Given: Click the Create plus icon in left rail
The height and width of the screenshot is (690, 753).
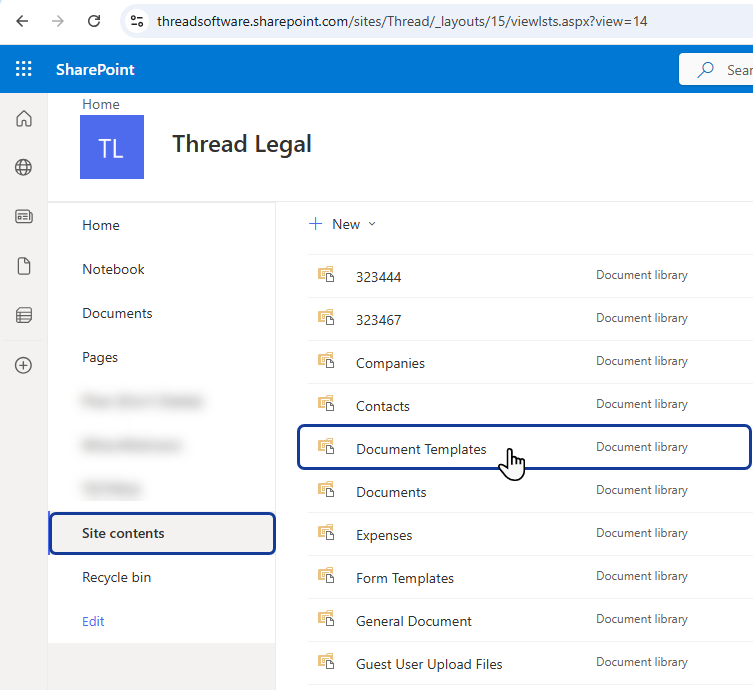Looking at the screenshot, I should point(24,365).
